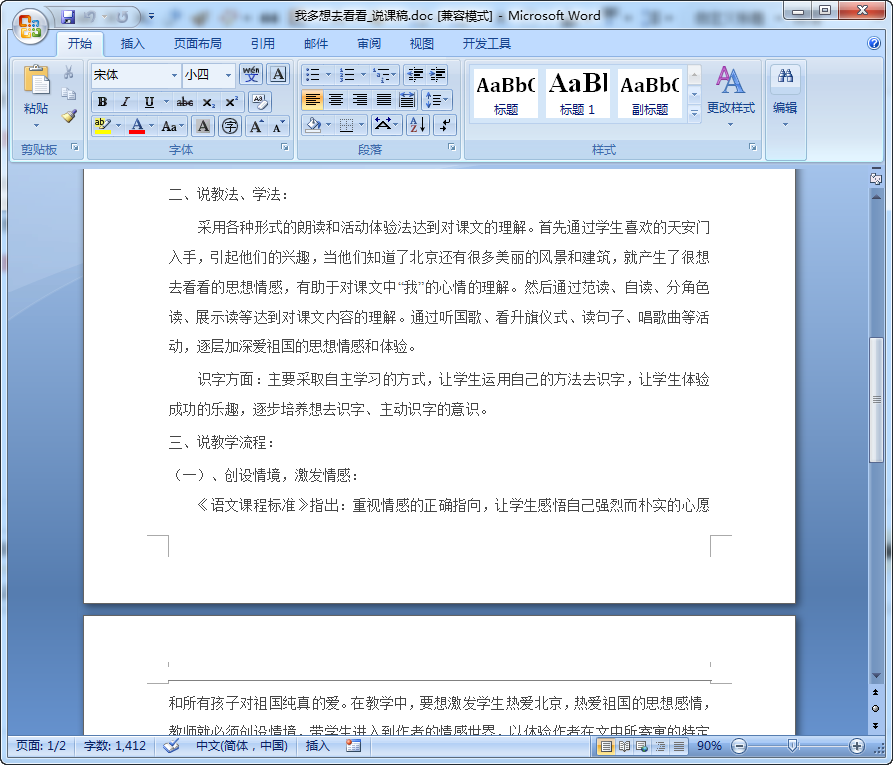Open Word help question mark
The image size is (893, 765).
click(874, 43)
